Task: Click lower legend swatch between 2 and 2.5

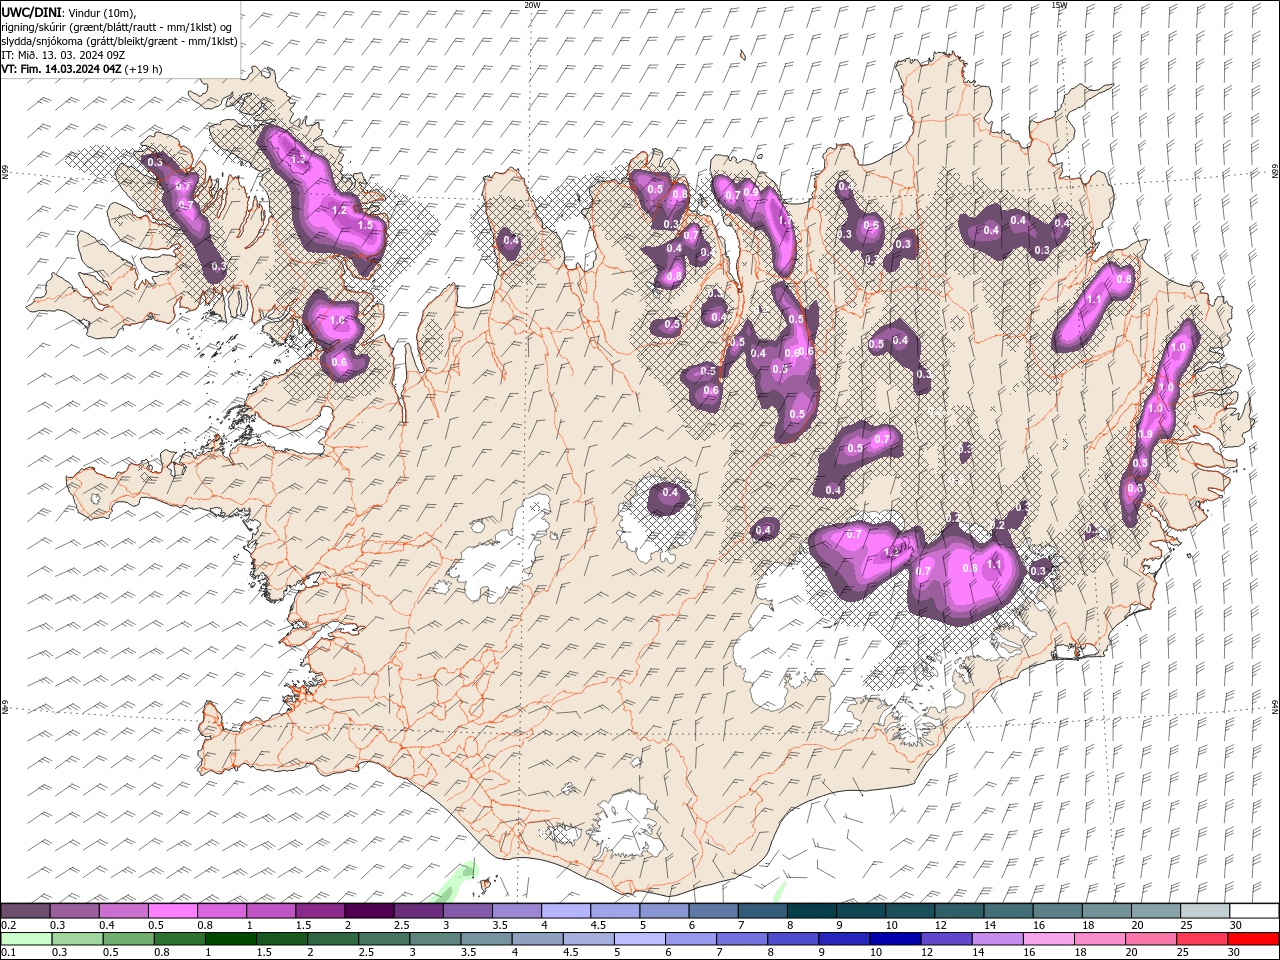Action: tap(332, 939)
